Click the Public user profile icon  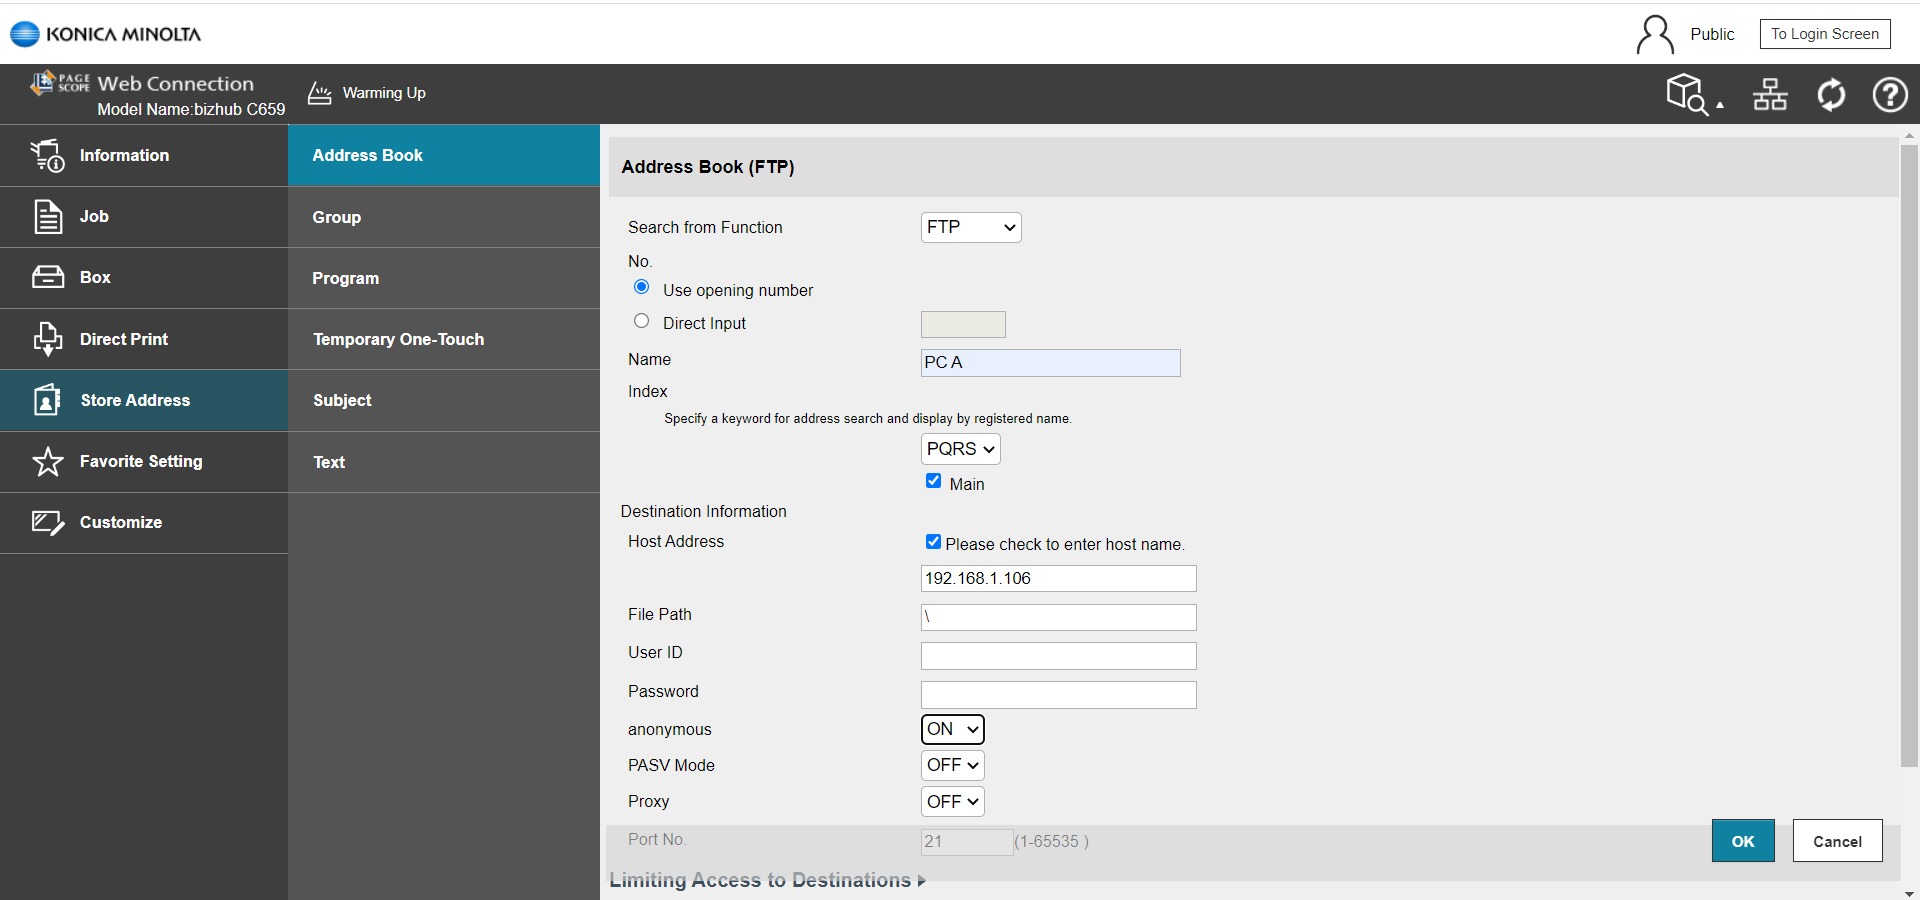point(1655,33)
